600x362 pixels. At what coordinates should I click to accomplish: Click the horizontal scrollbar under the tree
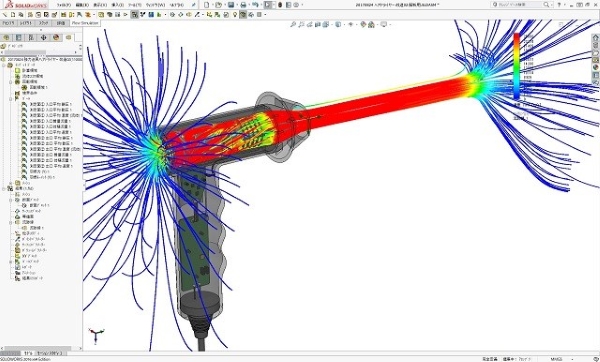pyautogui.click(x=41, y=348)
